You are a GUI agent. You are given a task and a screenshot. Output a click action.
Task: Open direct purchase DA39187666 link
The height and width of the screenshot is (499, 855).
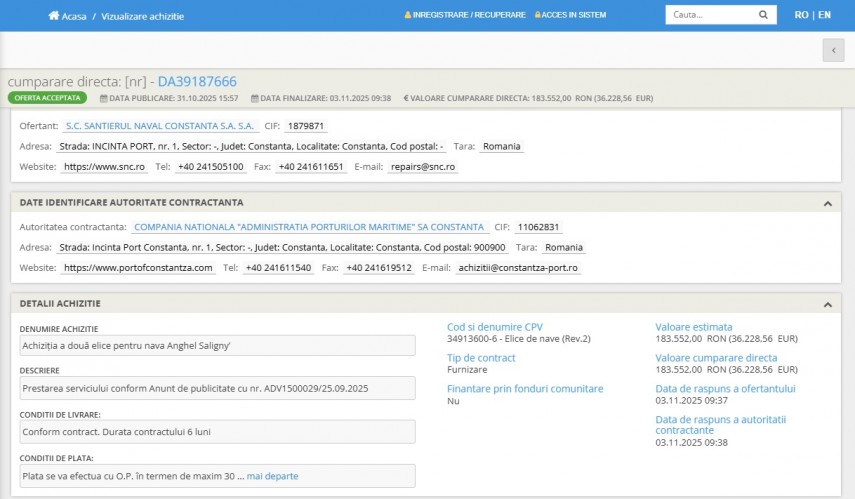pos(197,81)
